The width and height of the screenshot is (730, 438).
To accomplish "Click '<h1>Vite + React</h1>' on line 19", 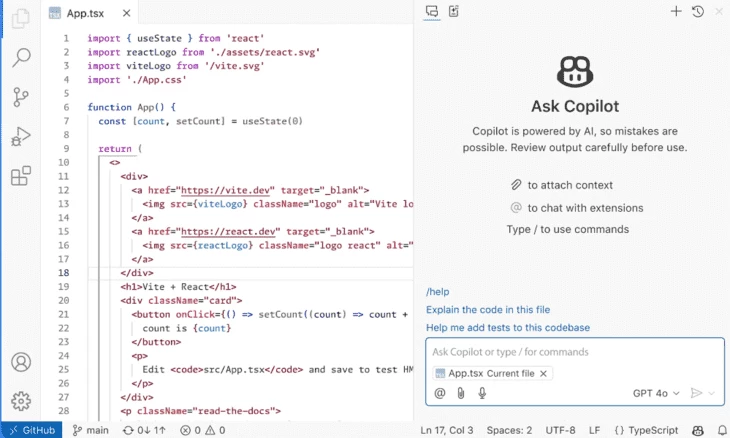I will pyautogui.click(x=178, y=287).
